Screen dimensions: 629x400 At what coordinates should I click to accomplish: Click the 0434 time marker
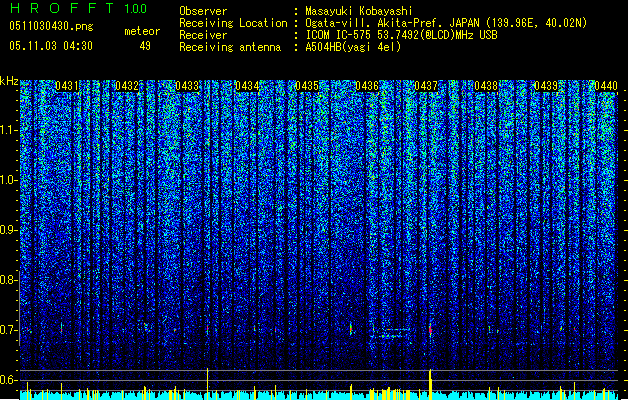click(247, 86)
